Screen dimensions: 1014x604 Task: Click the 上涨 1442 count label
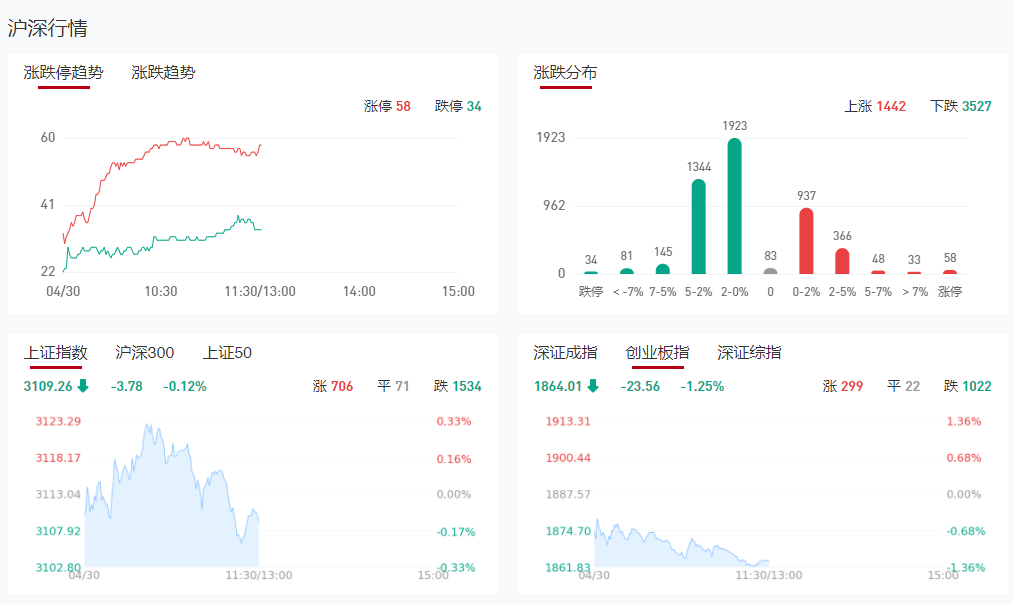tap(875, 106)
